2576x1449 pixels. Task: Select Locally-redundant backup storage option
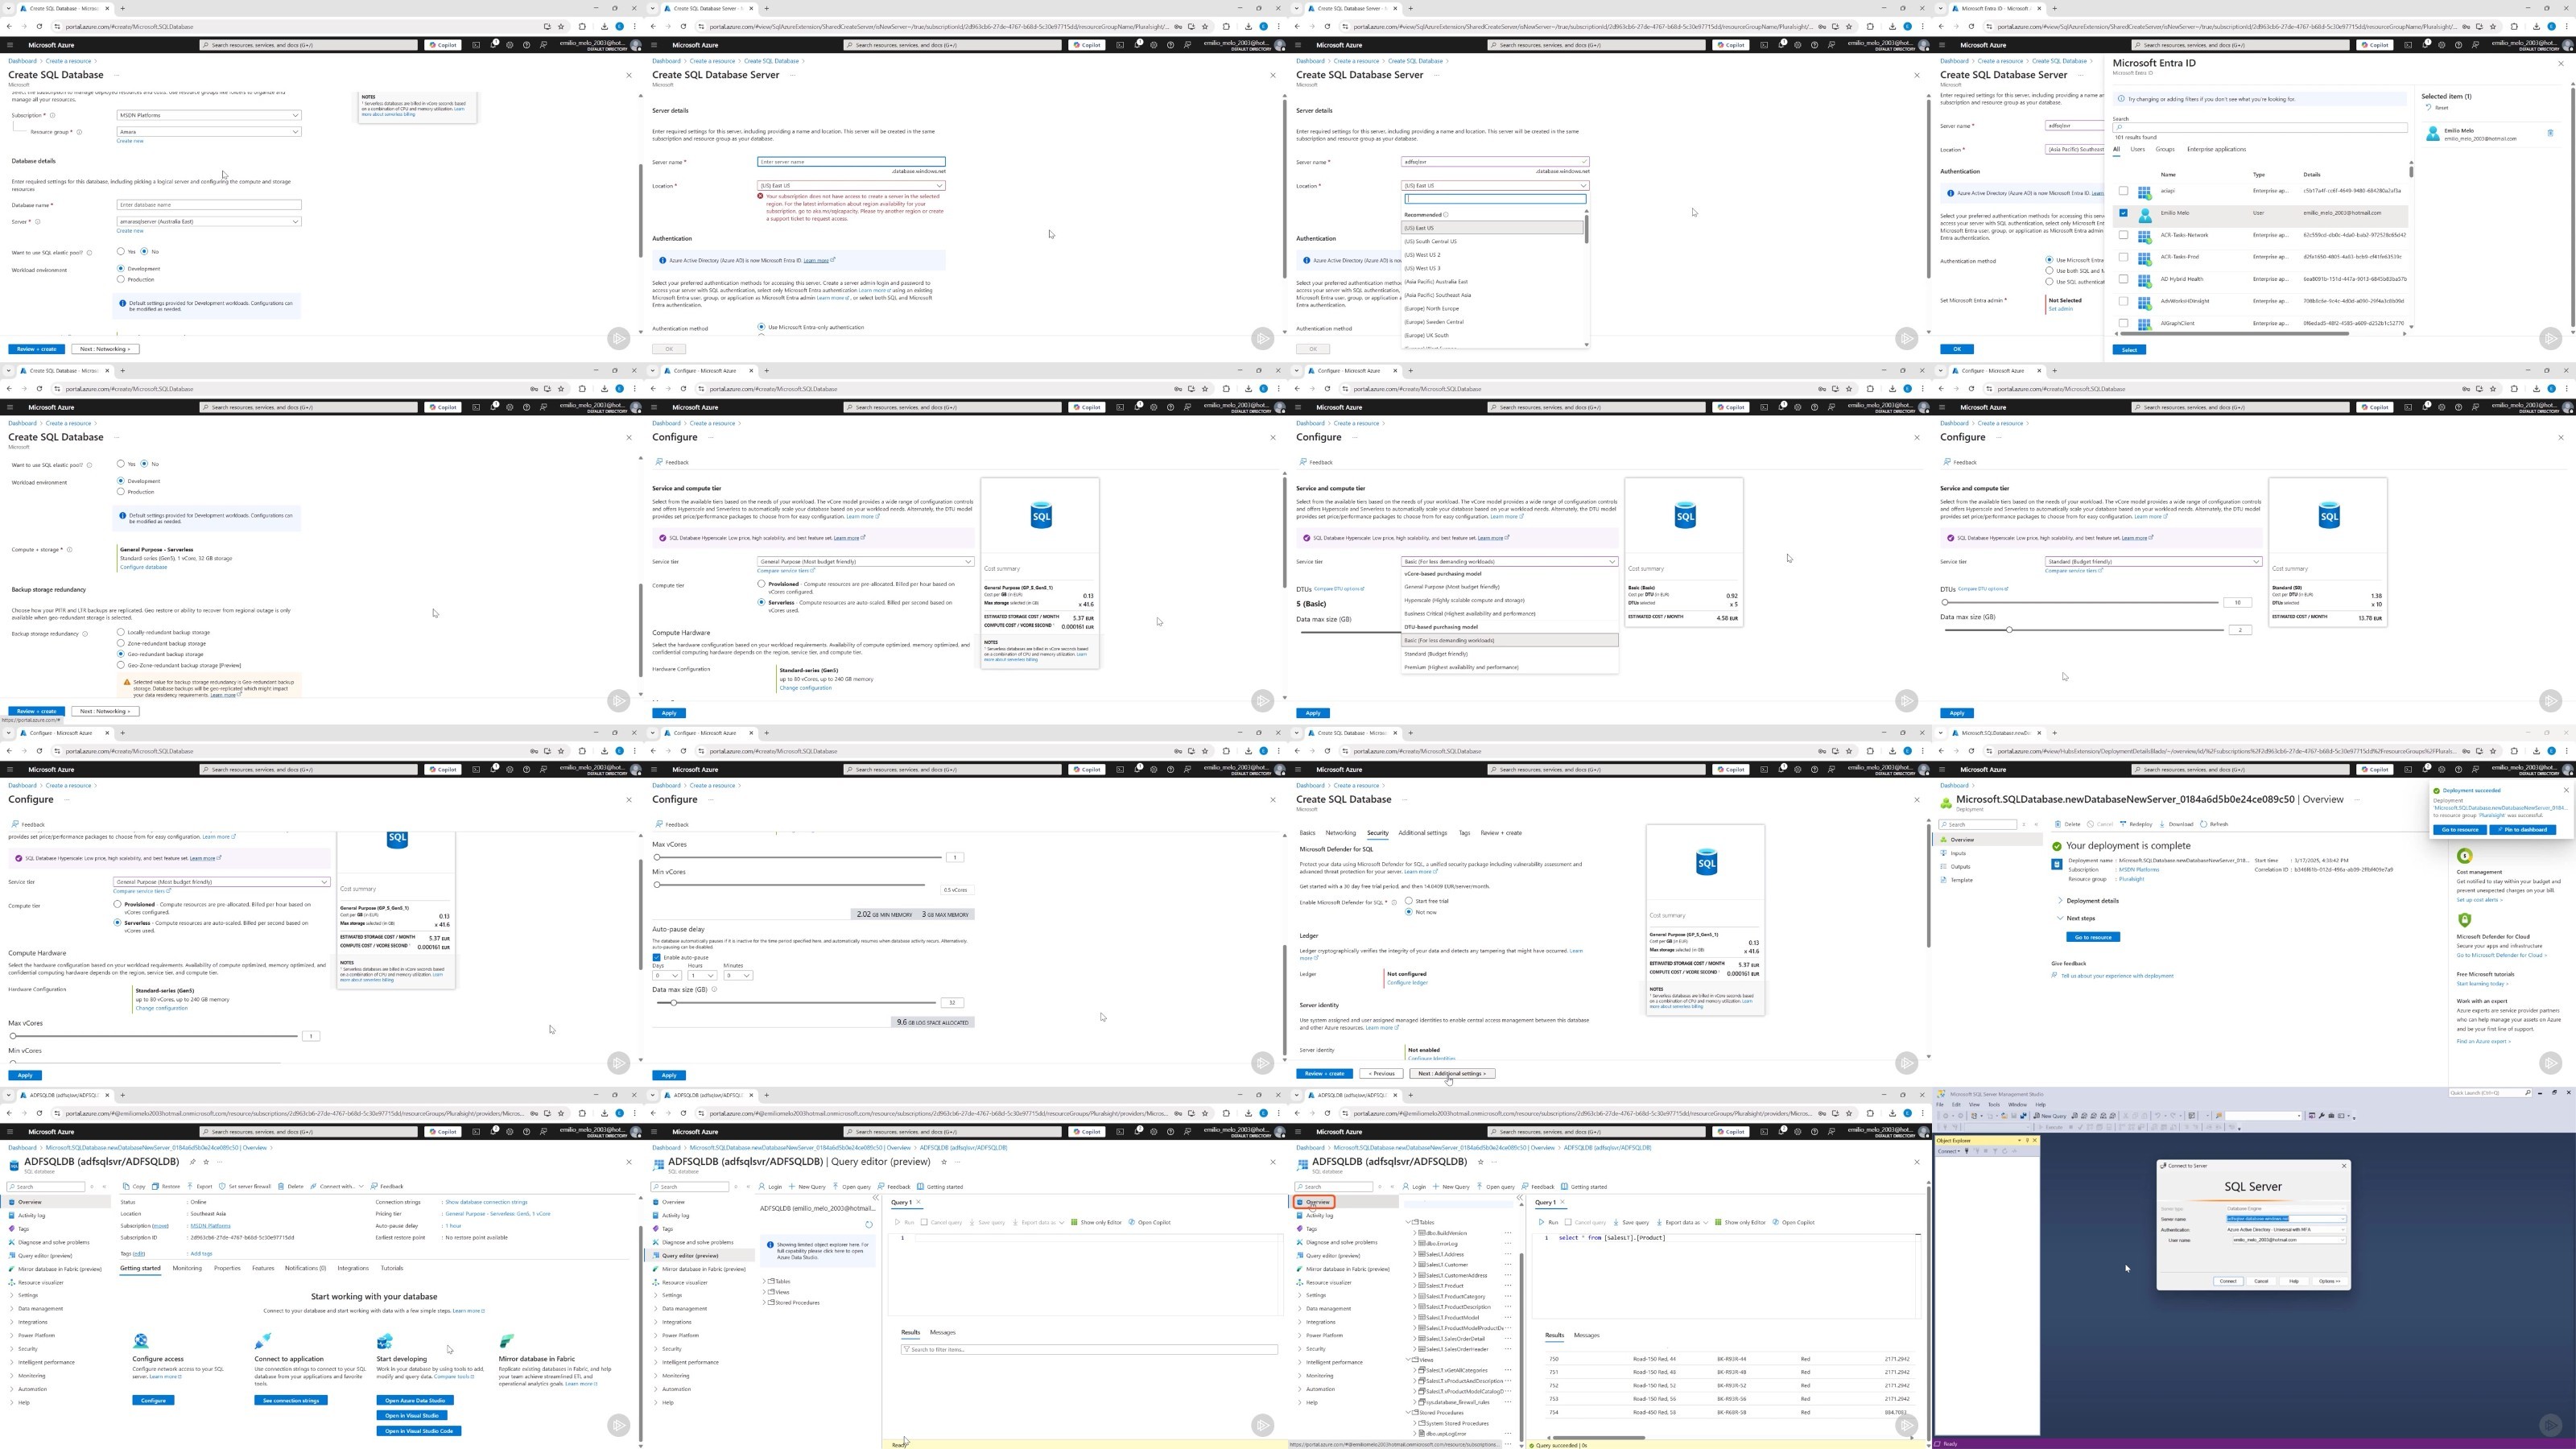click(x=121, y=632)
